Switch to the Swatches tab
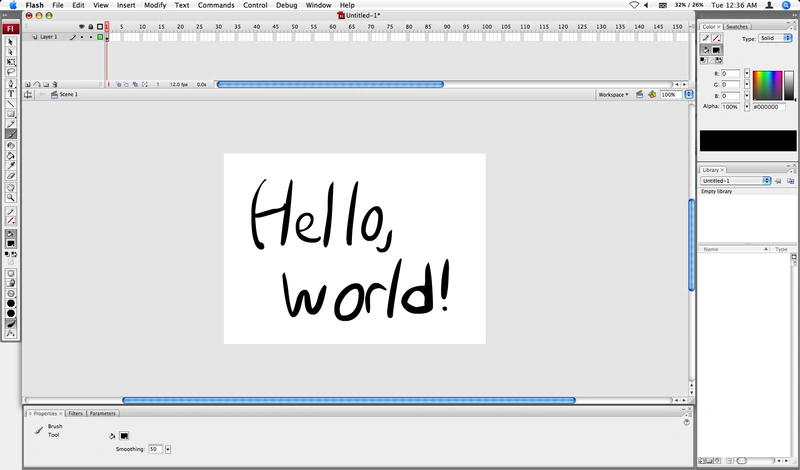The image size is (800, 470). 736,26
